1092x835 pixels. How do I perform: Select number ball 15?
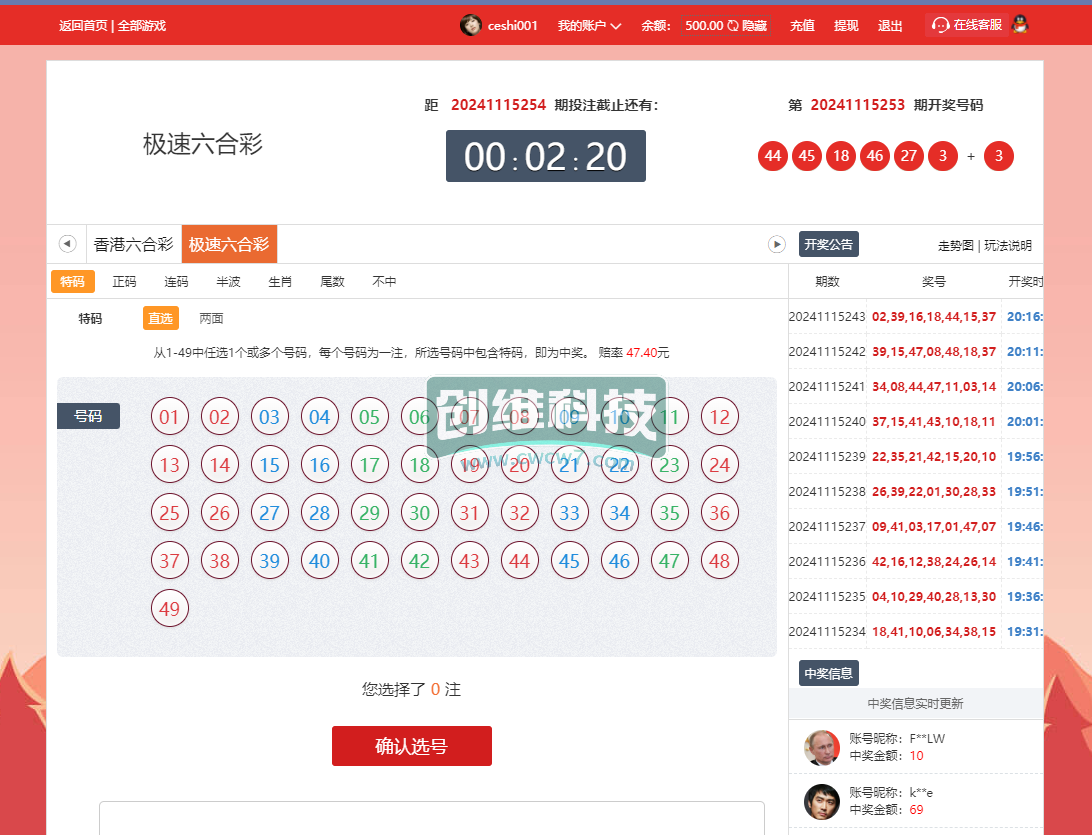(x=270, y=465)
